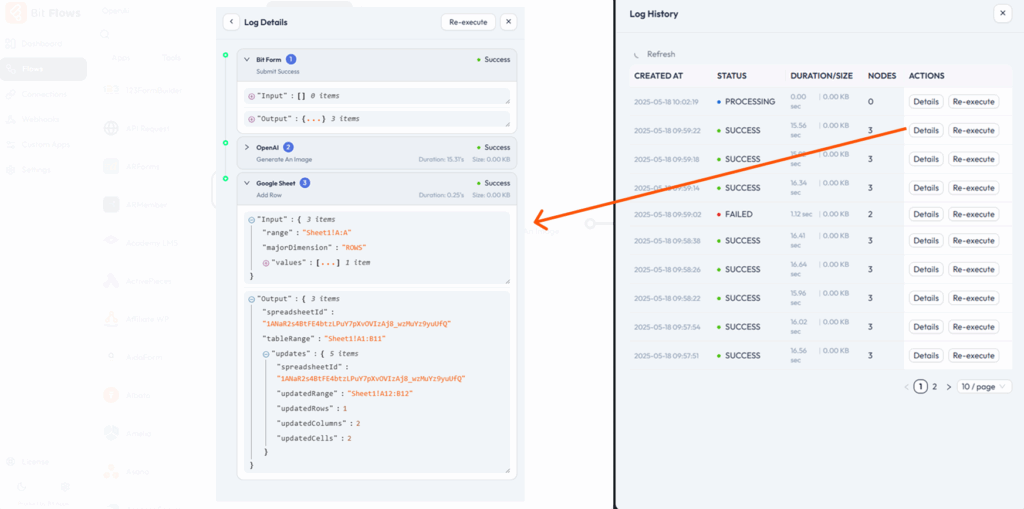Open Details for log 09:58:38
This screenshot has height=509, width=1024.
pyautogui.click(x=926, y=240)
